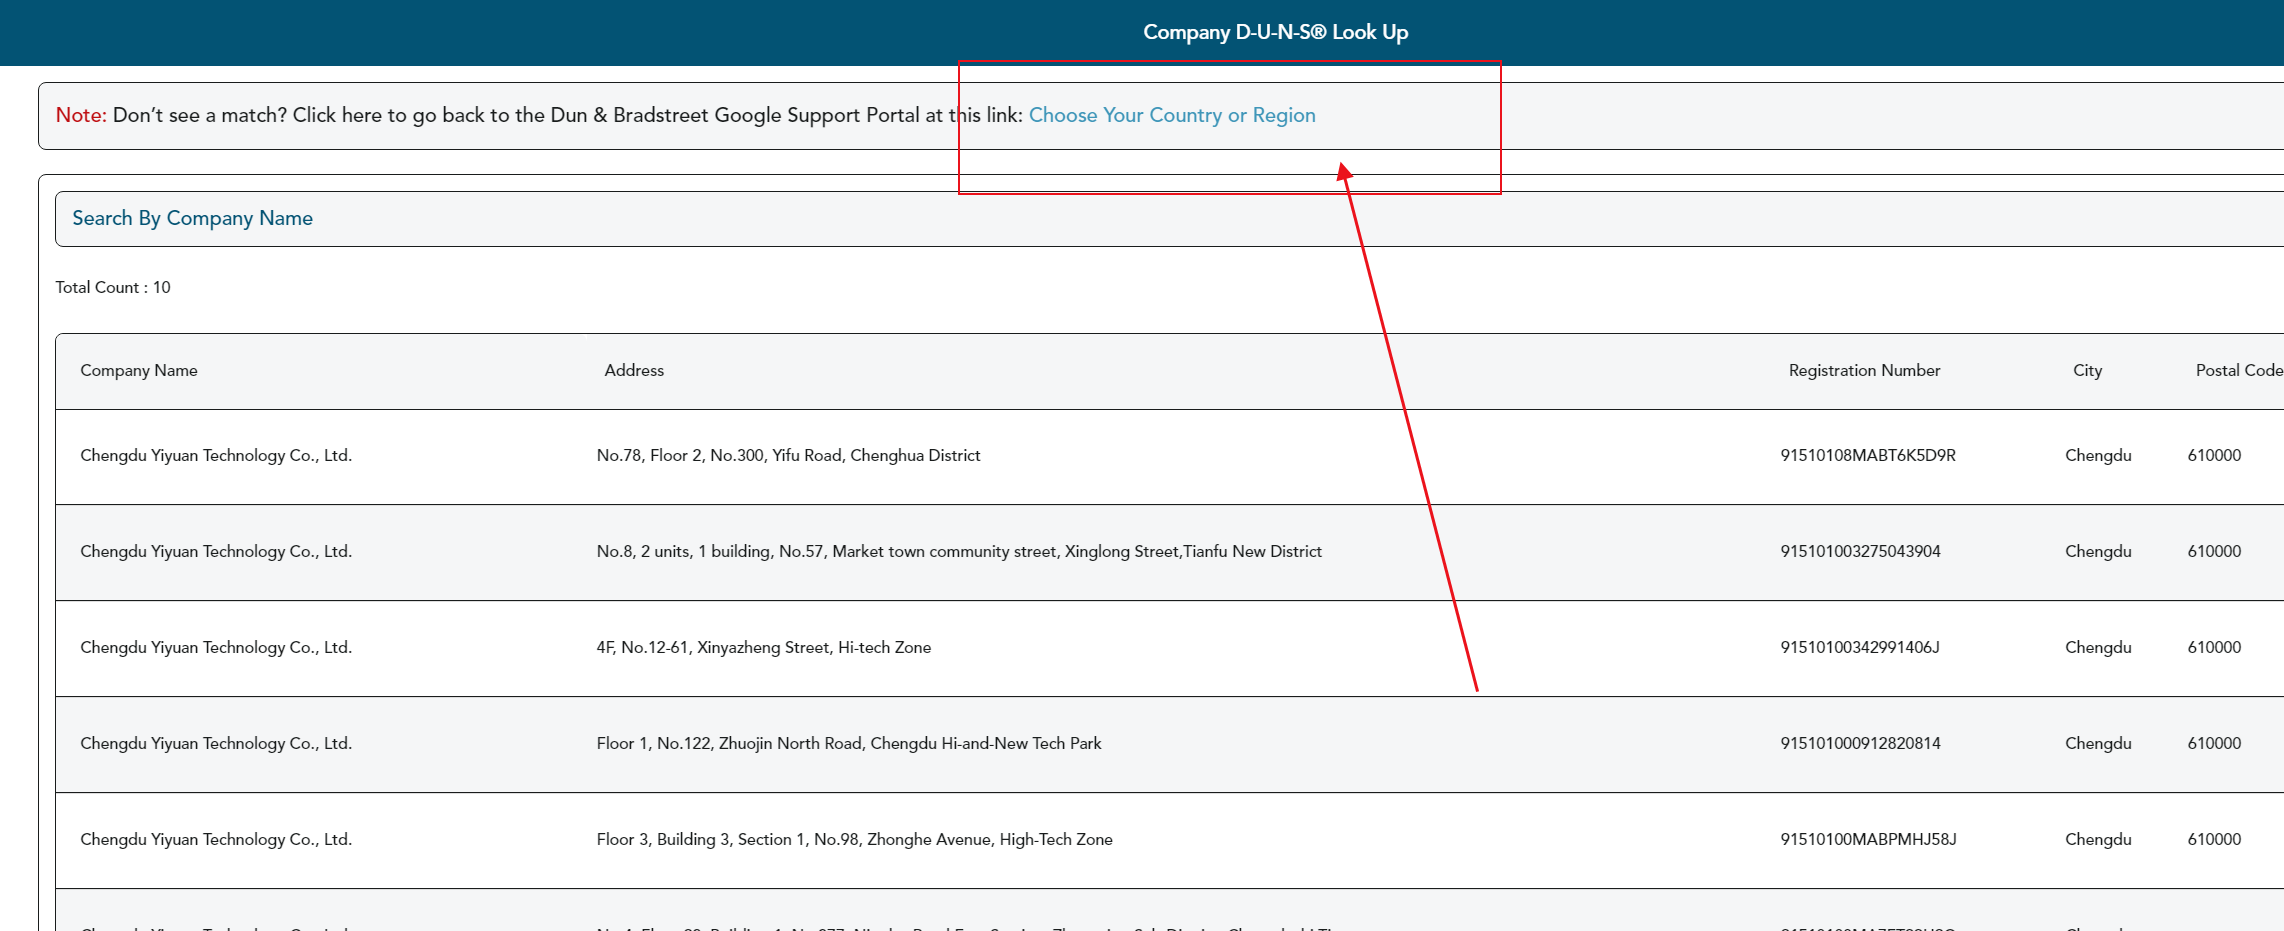The width and height of the screenshot is (2284, 931).
Task: Open the Choose Your Country or Region link
Action: pos(1172,115)
